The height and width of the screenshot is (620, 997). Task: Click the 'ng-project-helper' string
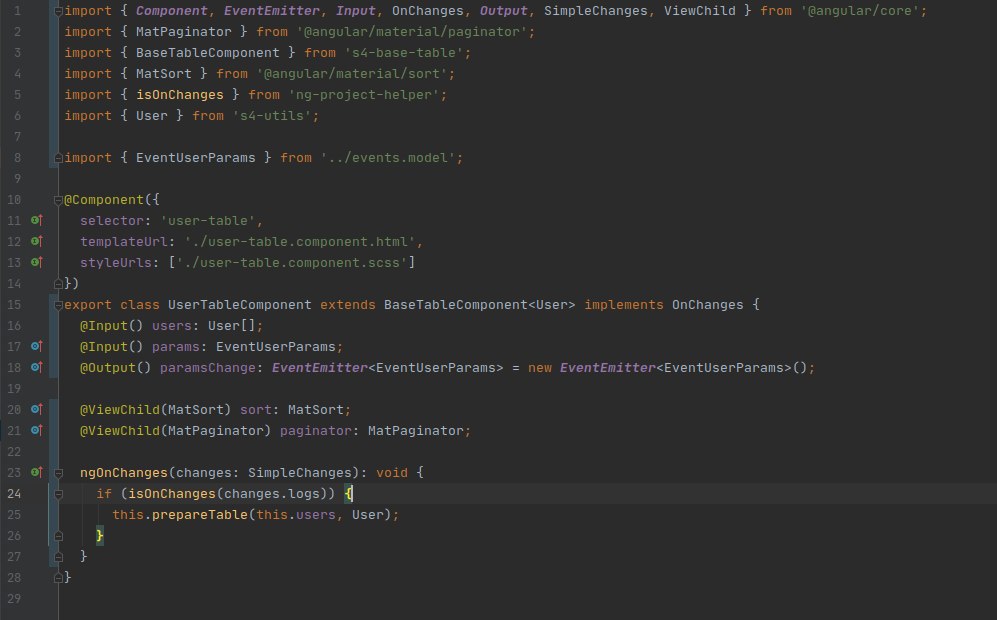(364, 95)
